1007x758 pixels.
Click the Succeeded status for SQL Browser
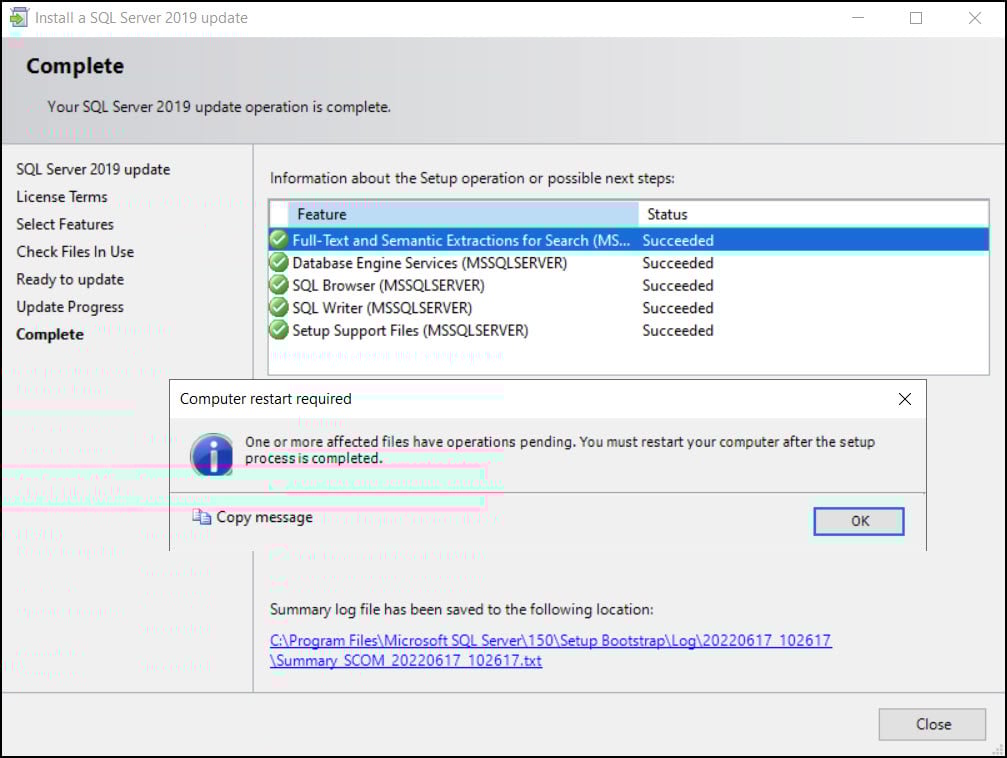click(678, 285)
